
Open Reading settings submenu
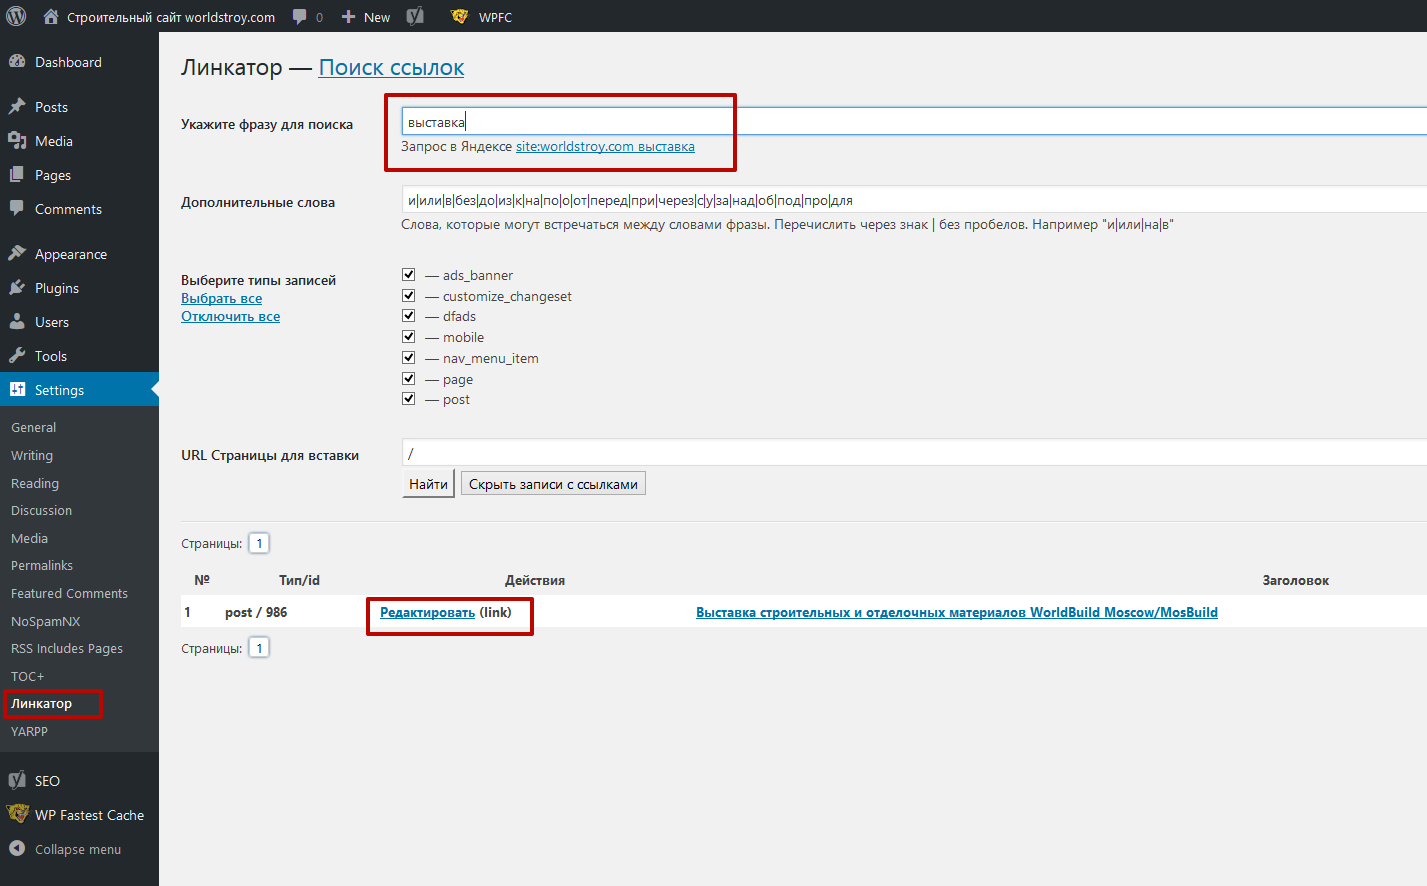click(35, 483)
